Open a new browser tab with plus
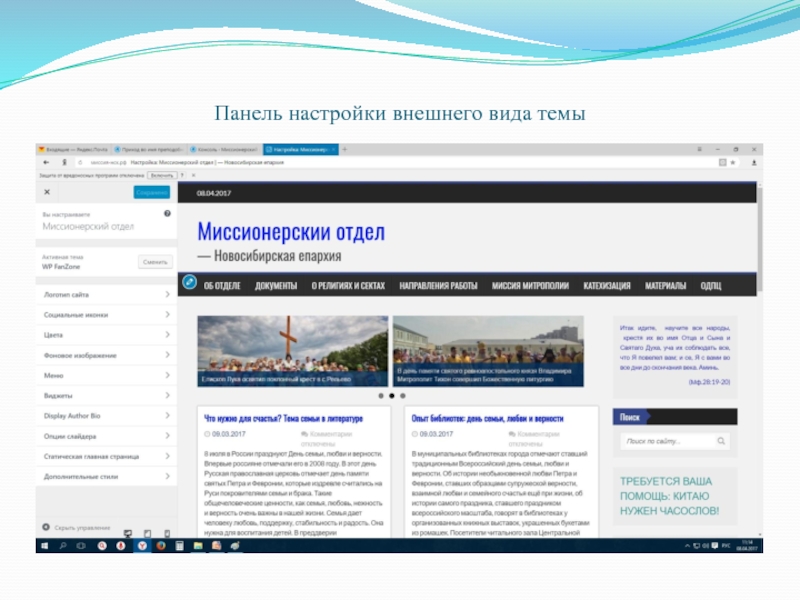Screen dimensions: 800x600 (x=345, y=149)
